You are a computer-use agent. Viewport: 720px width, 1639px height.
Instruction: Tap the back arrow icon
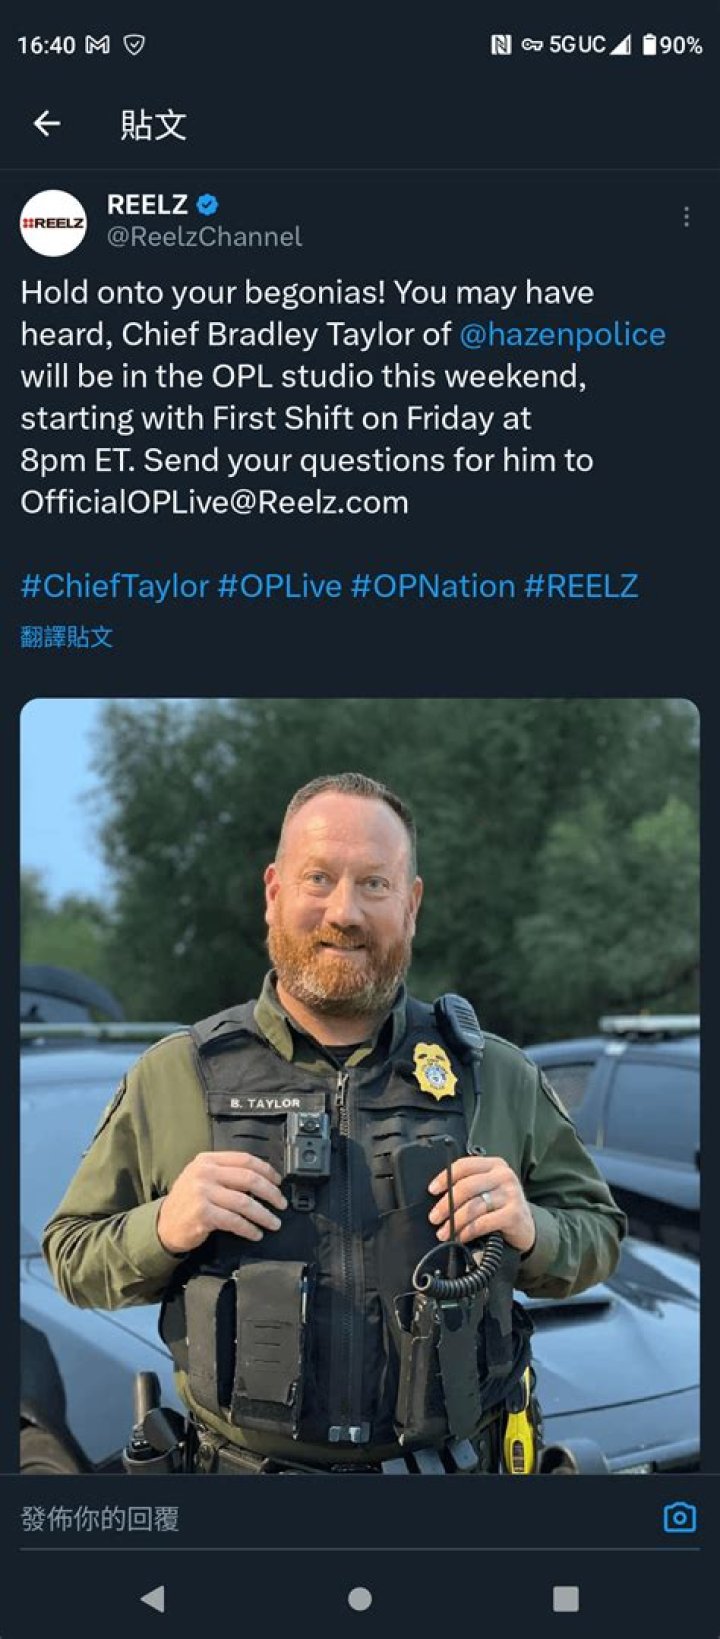point(47,123)
